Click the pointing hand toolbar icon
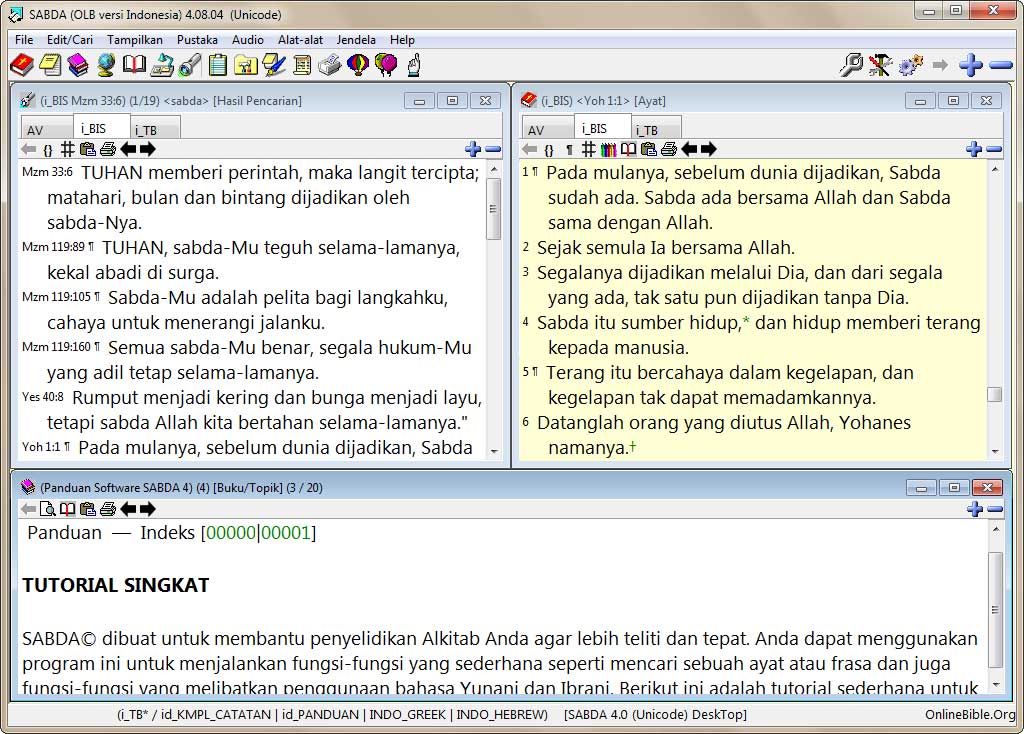The width and height of the screenshot is (1024, 734). click(x=413, y=66)
